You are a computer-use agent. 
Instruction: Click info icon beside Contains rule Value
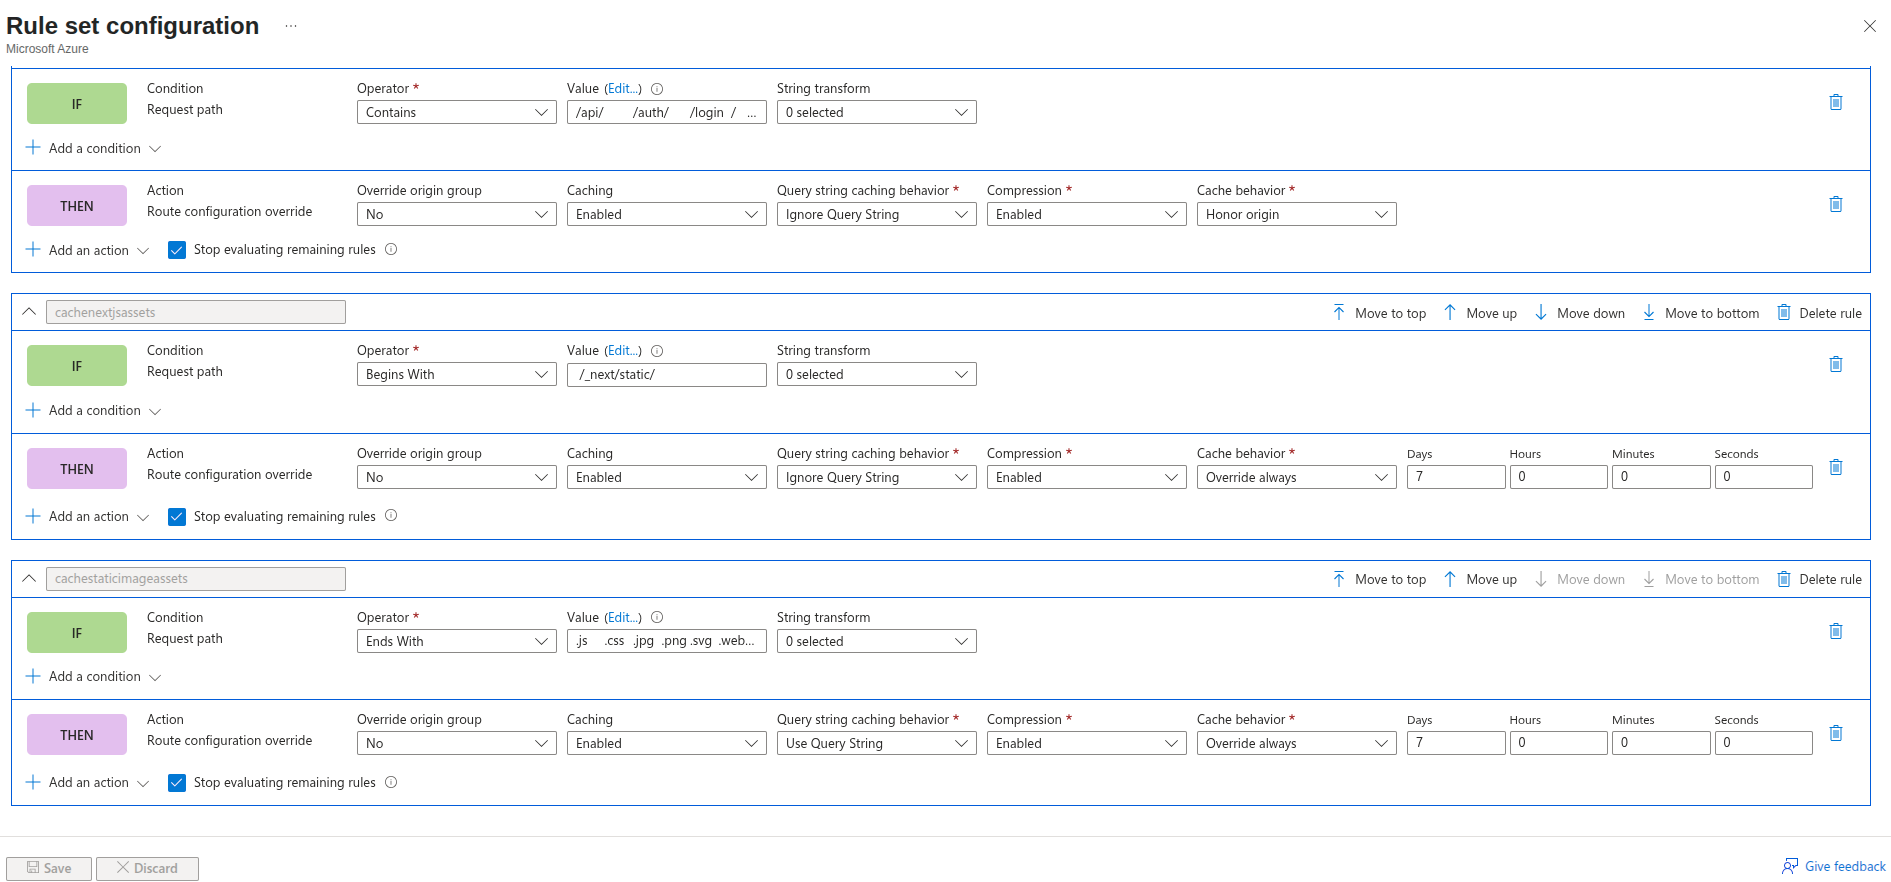[657, 89]
